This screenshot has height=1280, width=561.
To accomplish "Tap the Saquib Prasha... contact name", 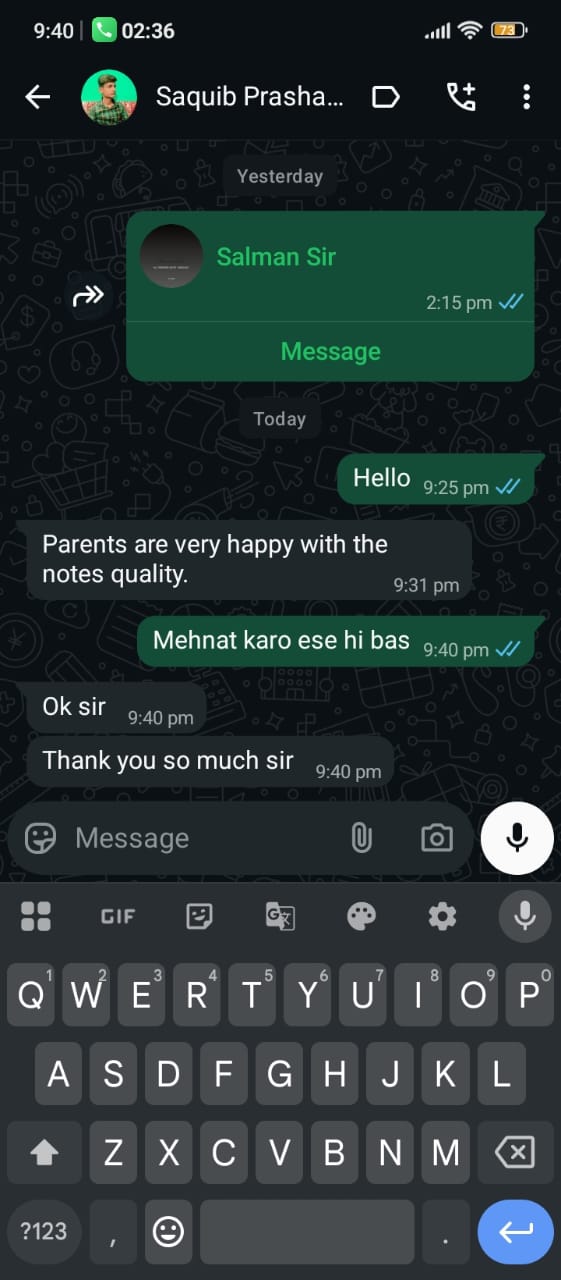I will 250,97.
